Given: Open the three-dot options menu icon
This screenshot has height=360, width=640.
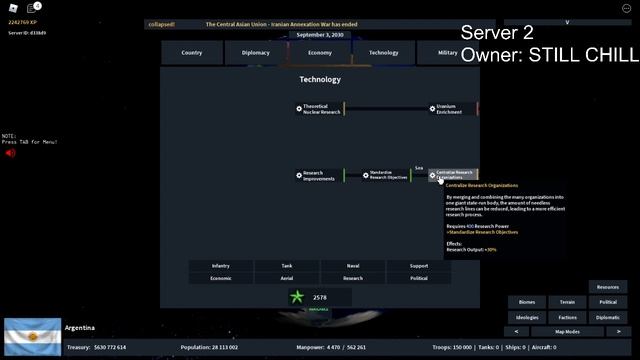Looking at the screenshot, I should (x=626, y=8).
